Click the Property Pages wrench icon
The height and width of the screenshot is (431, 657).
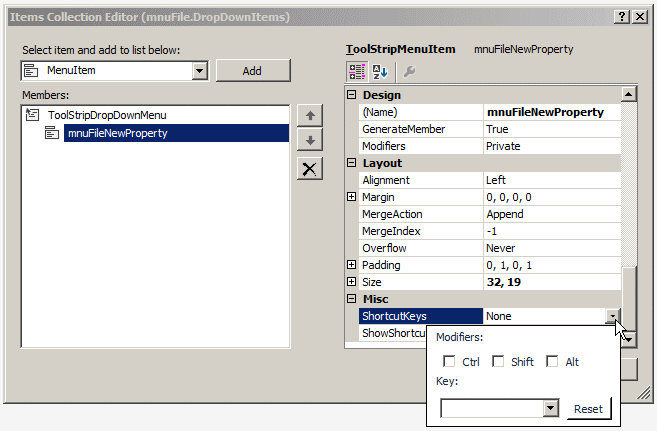pyautogui.click(x=409, y=72)
